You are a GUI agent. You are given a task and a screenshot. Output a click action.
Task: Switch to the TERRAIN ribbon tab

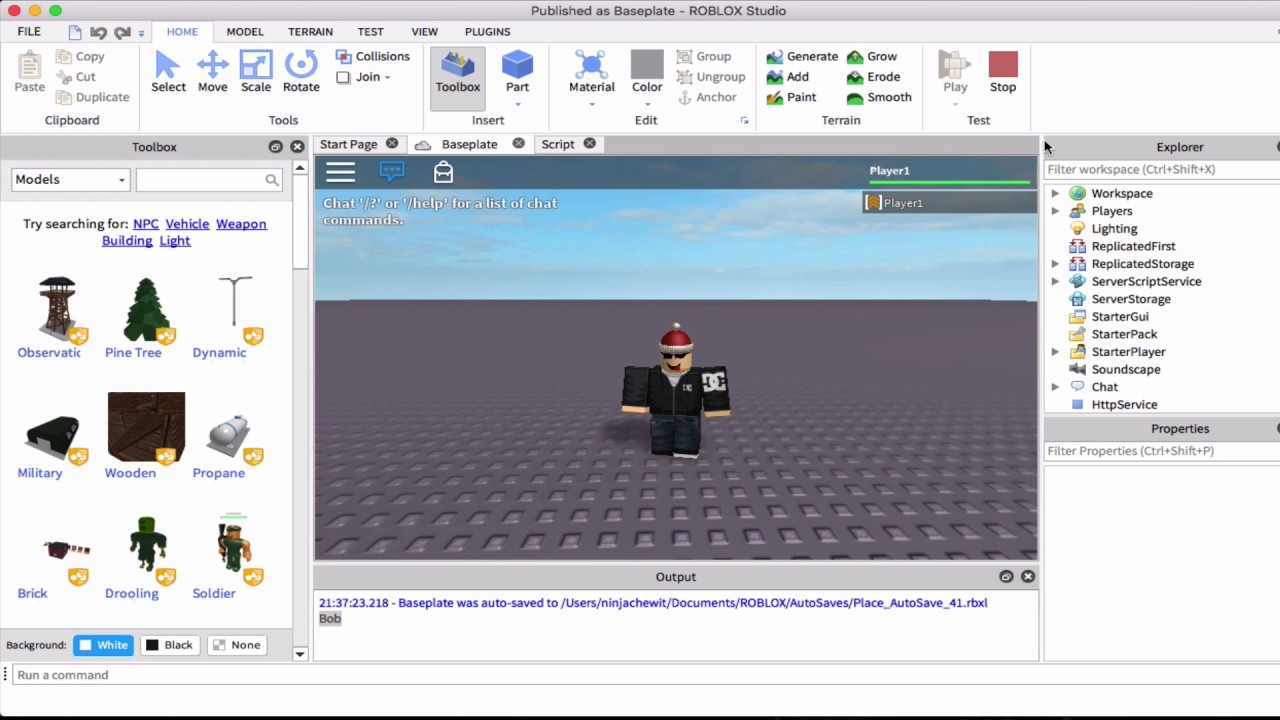click(310, 32)
